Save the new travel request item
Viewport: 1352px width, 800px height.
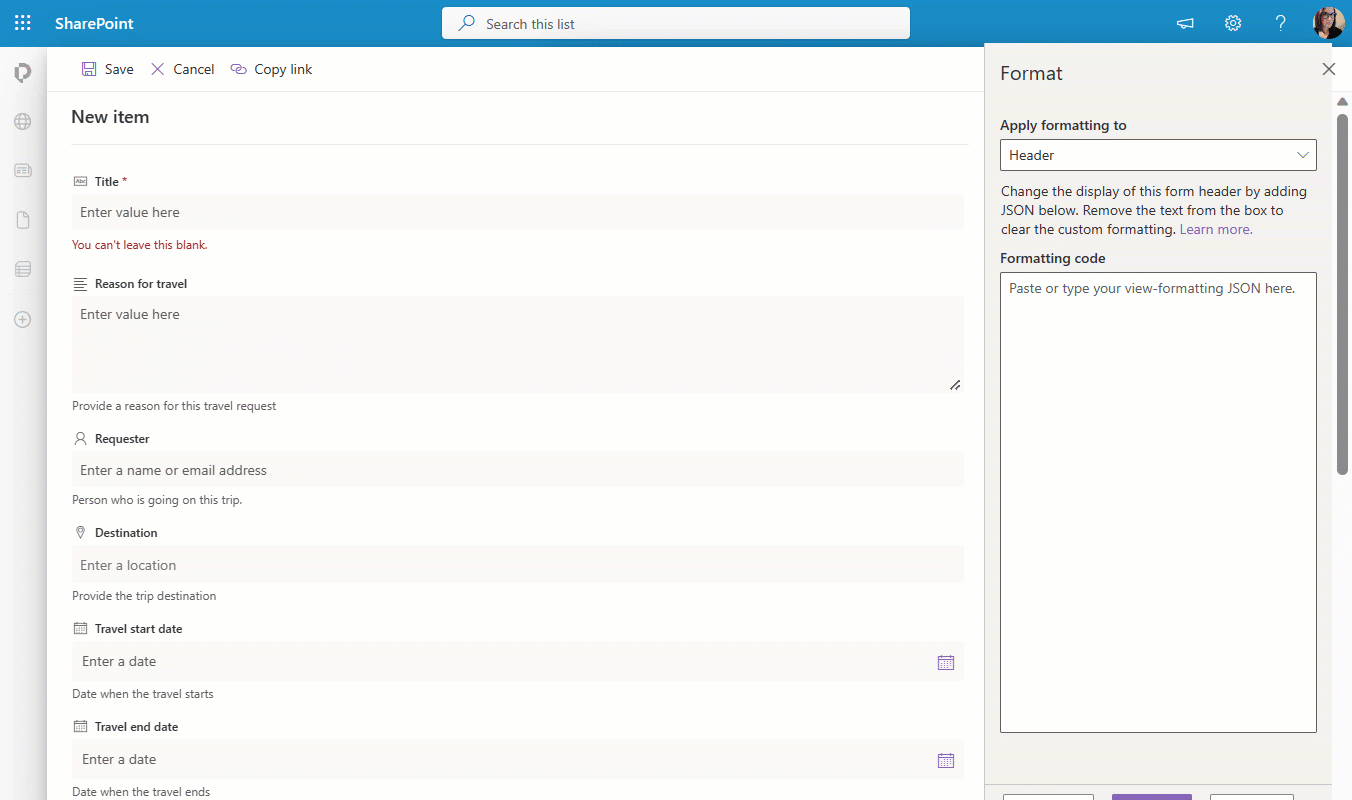coord(107,69)
